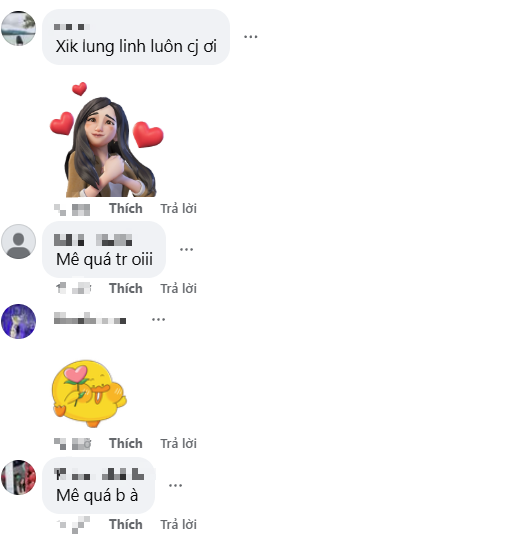Click the default gray silhouette avatar

point(18,242)
